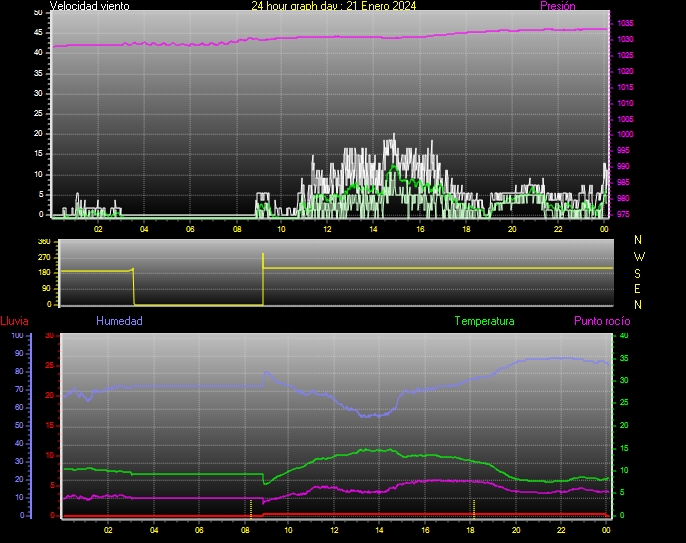Select the magenta "Presión" label
Image resolution: width=686 pixels, height=543 pixels.
tap(558, 6)
